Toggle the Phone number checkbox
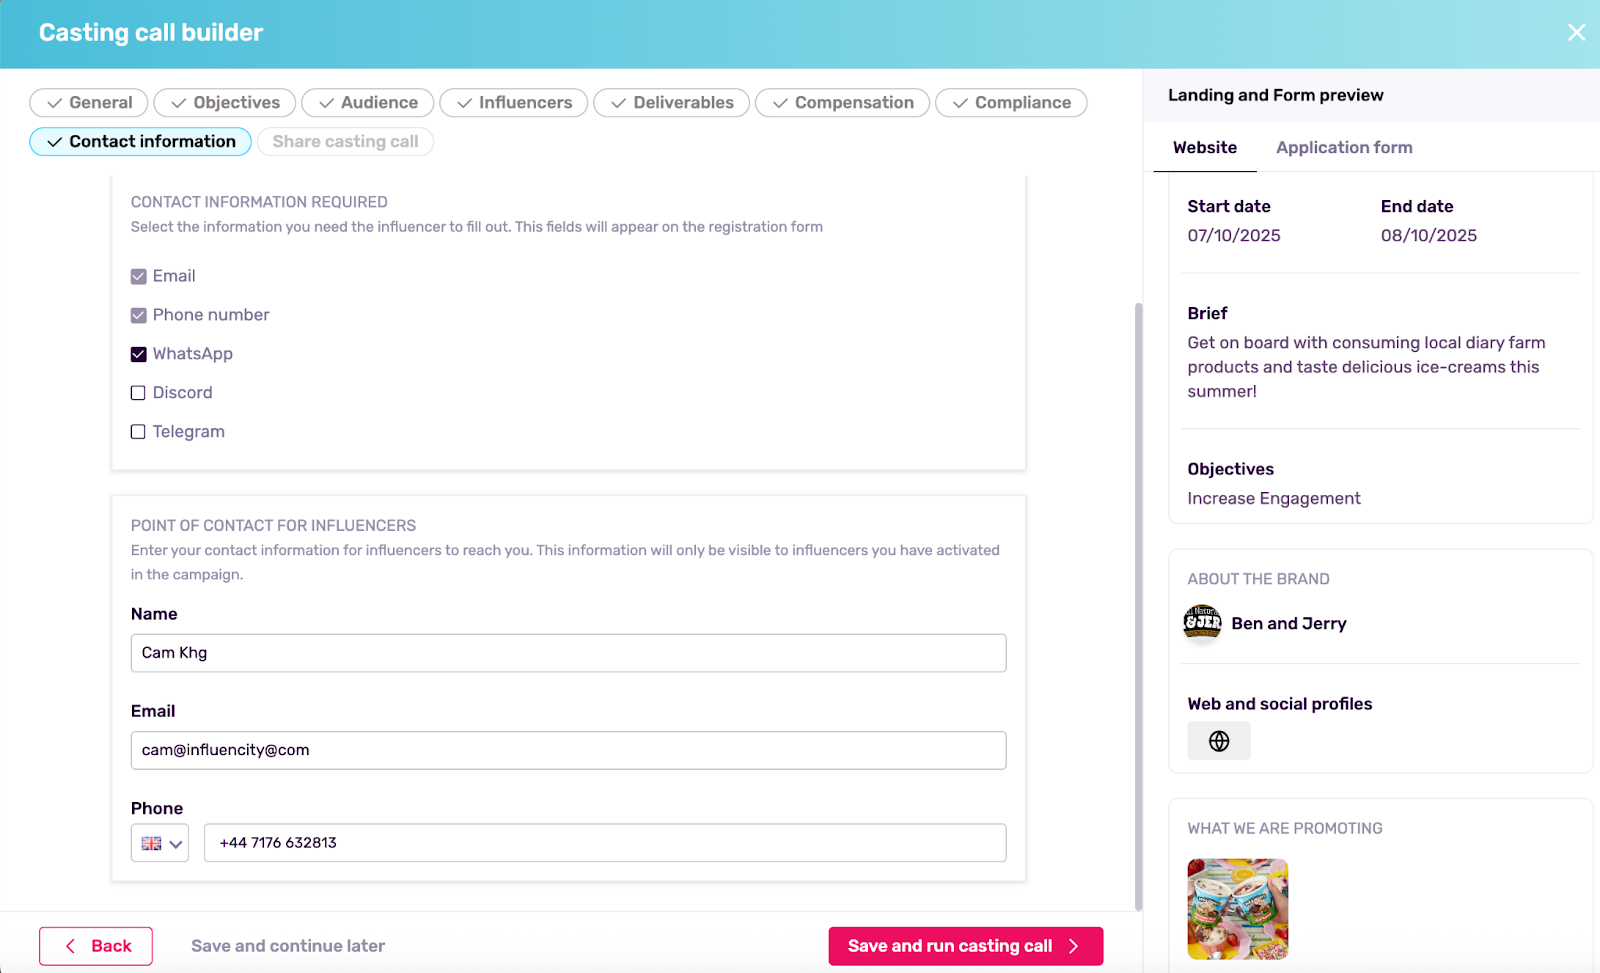Screen dimensions: 1600x973 (138, 316)
